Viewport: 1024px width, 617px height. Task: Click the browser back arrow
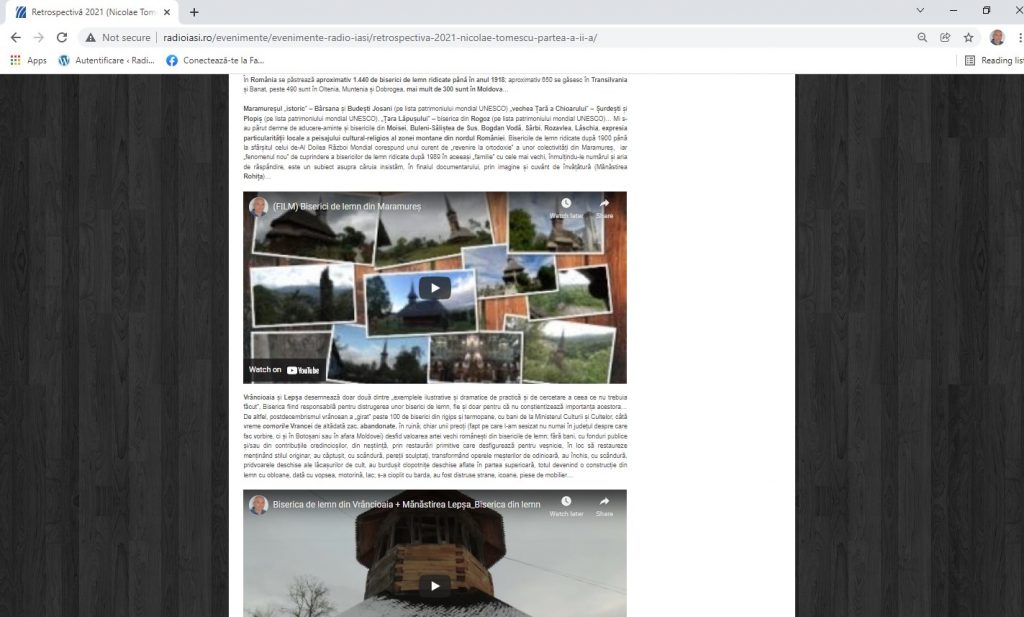click(x=15, y=37)
